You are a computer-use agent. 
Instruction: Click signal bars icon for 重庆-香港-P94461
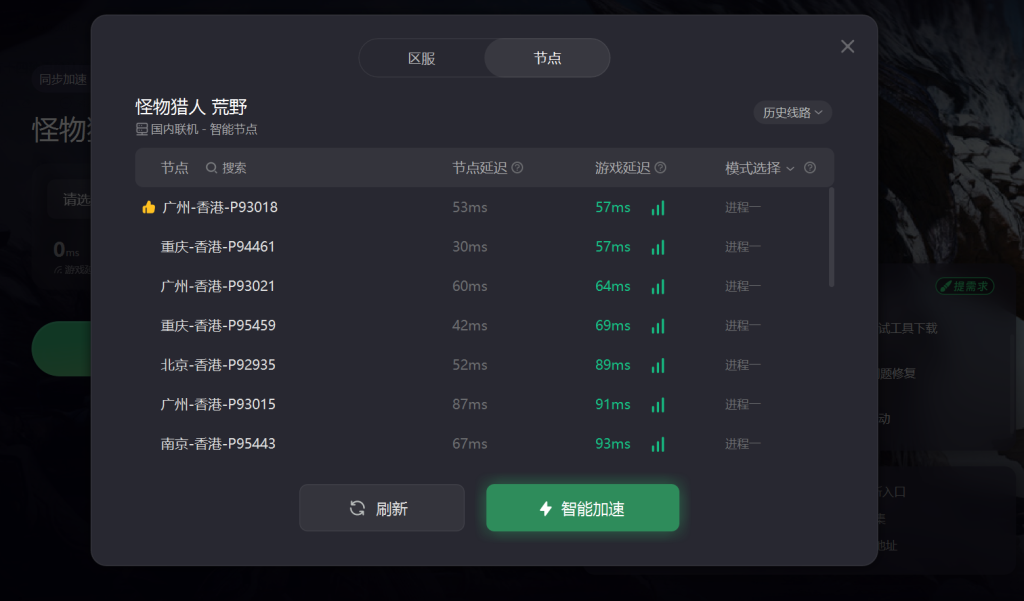tap(658, 248)
